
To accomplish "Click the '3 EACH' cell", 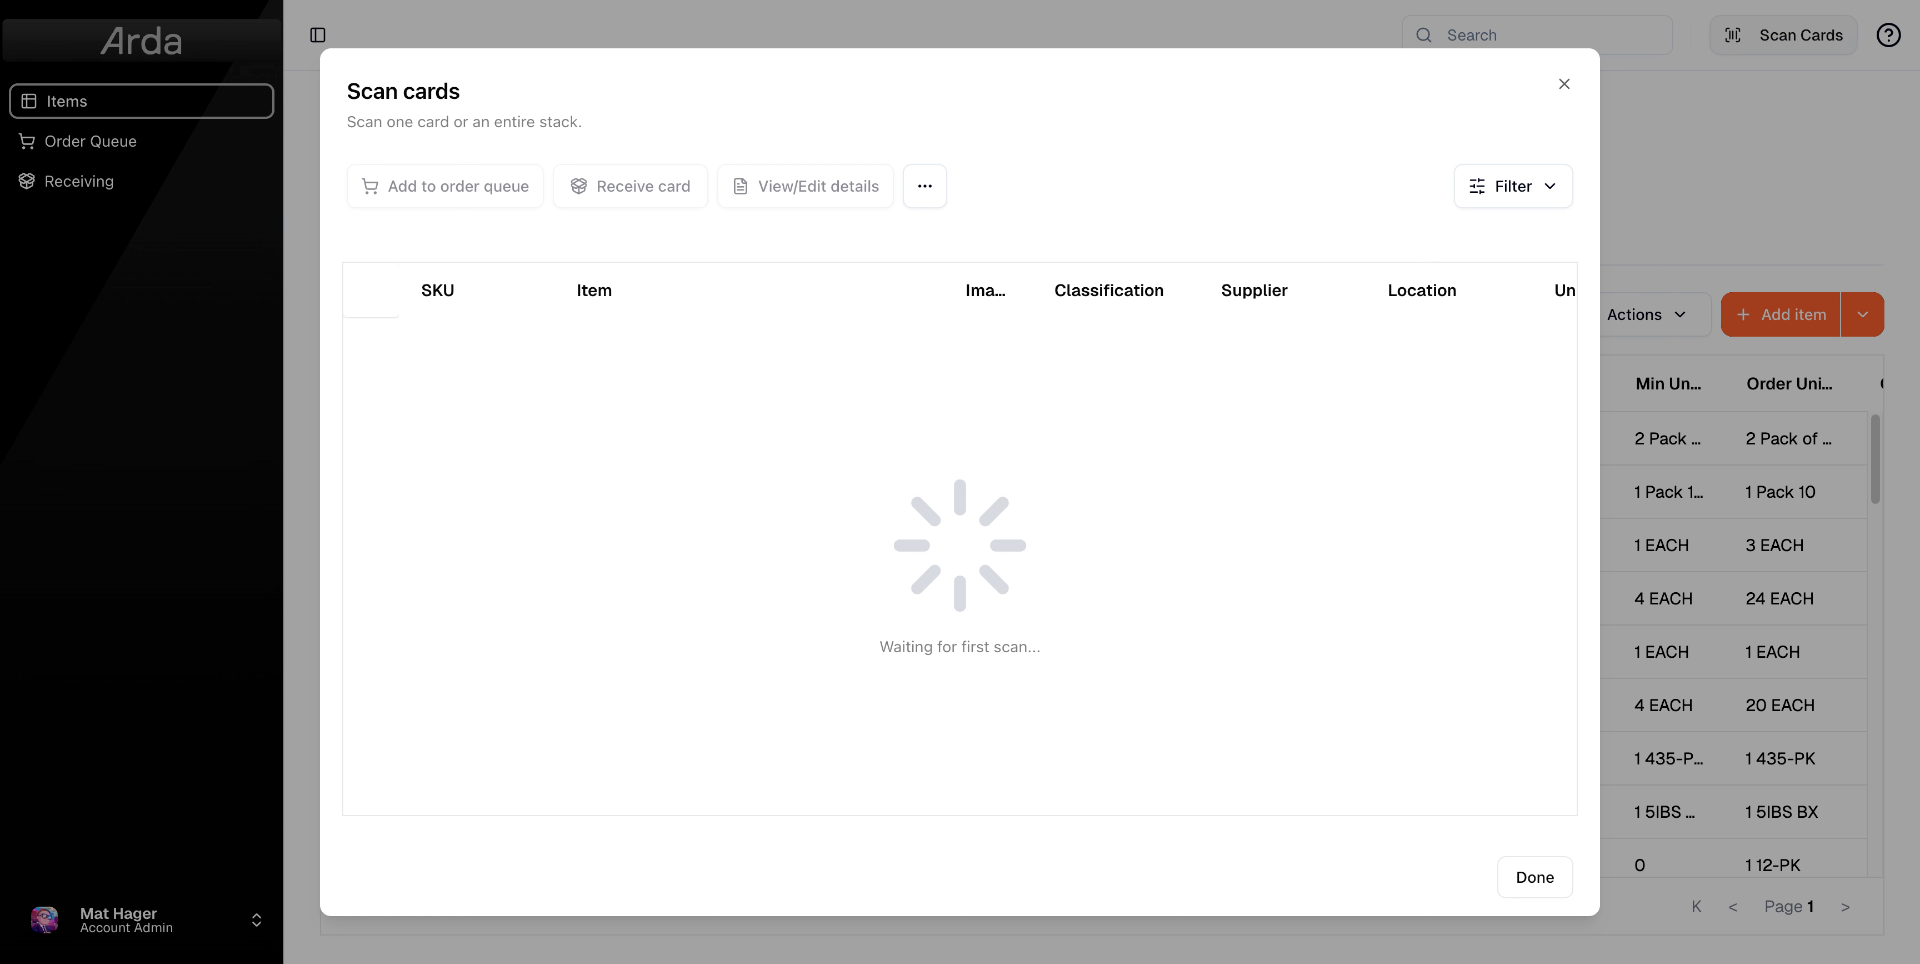I will [1775, 545].
